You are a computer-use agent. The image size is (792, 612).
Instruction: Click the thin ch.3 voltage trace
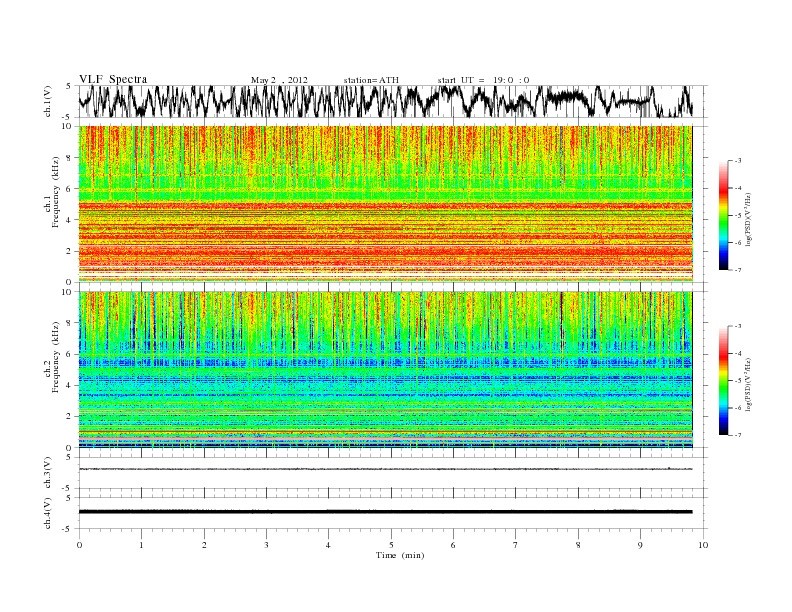(385, 469)
